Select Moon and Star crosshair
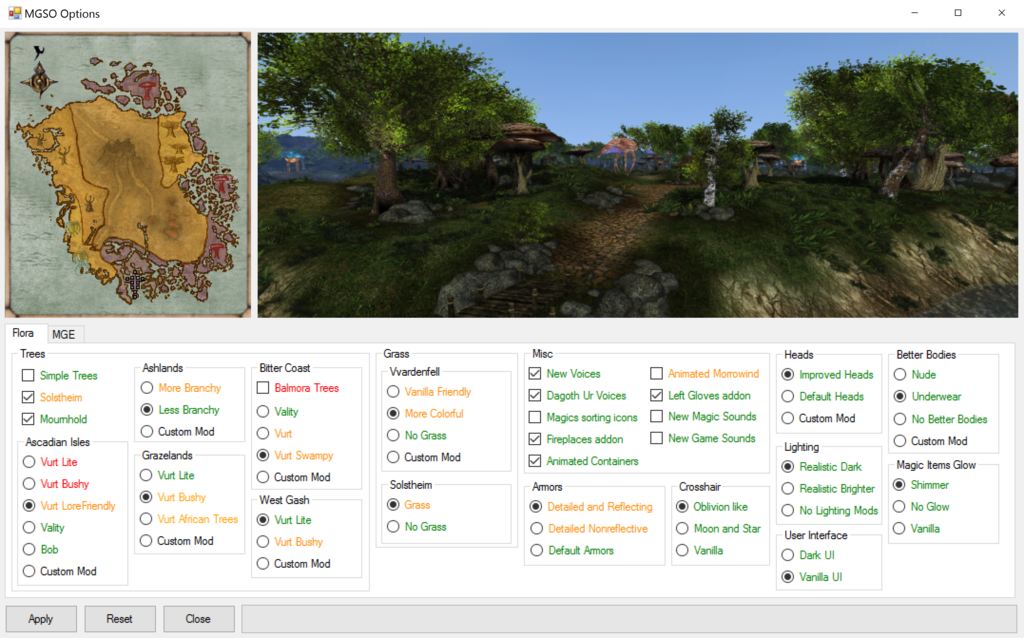Viewport: 1024px width, 638px height. coord(683,529)
